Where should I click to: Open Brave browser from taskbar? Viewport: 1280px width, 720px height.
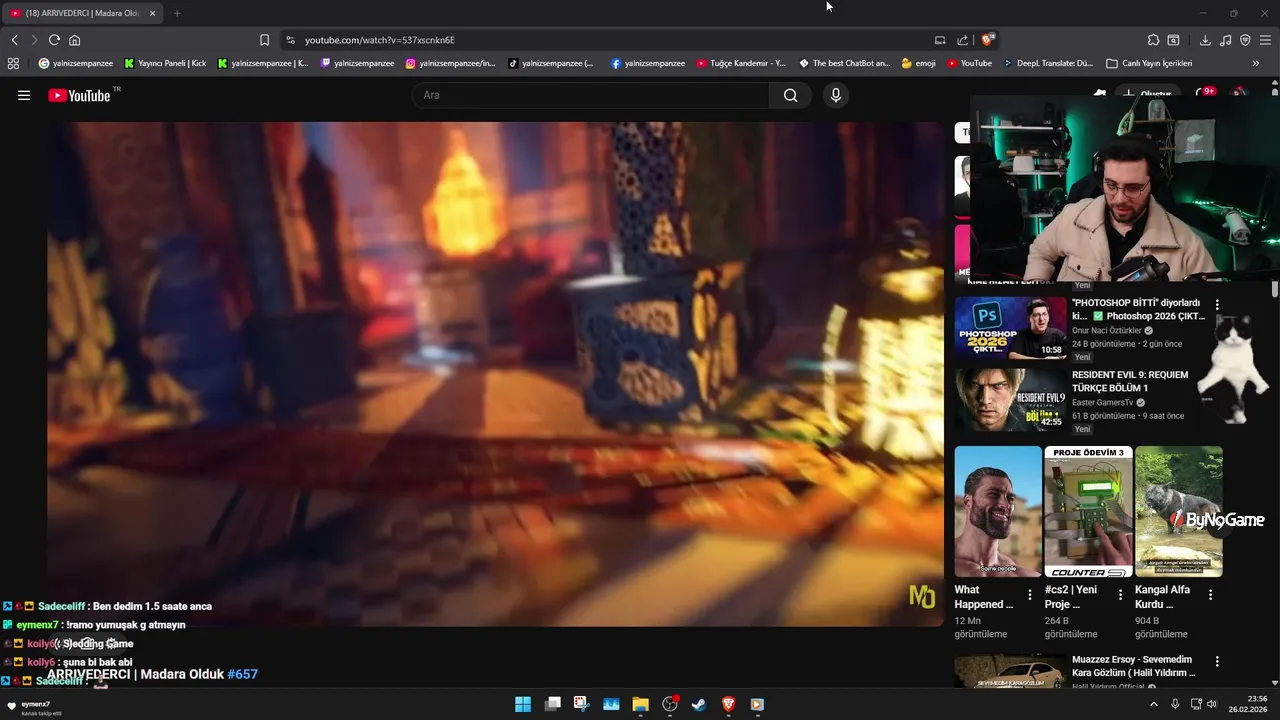728,704
